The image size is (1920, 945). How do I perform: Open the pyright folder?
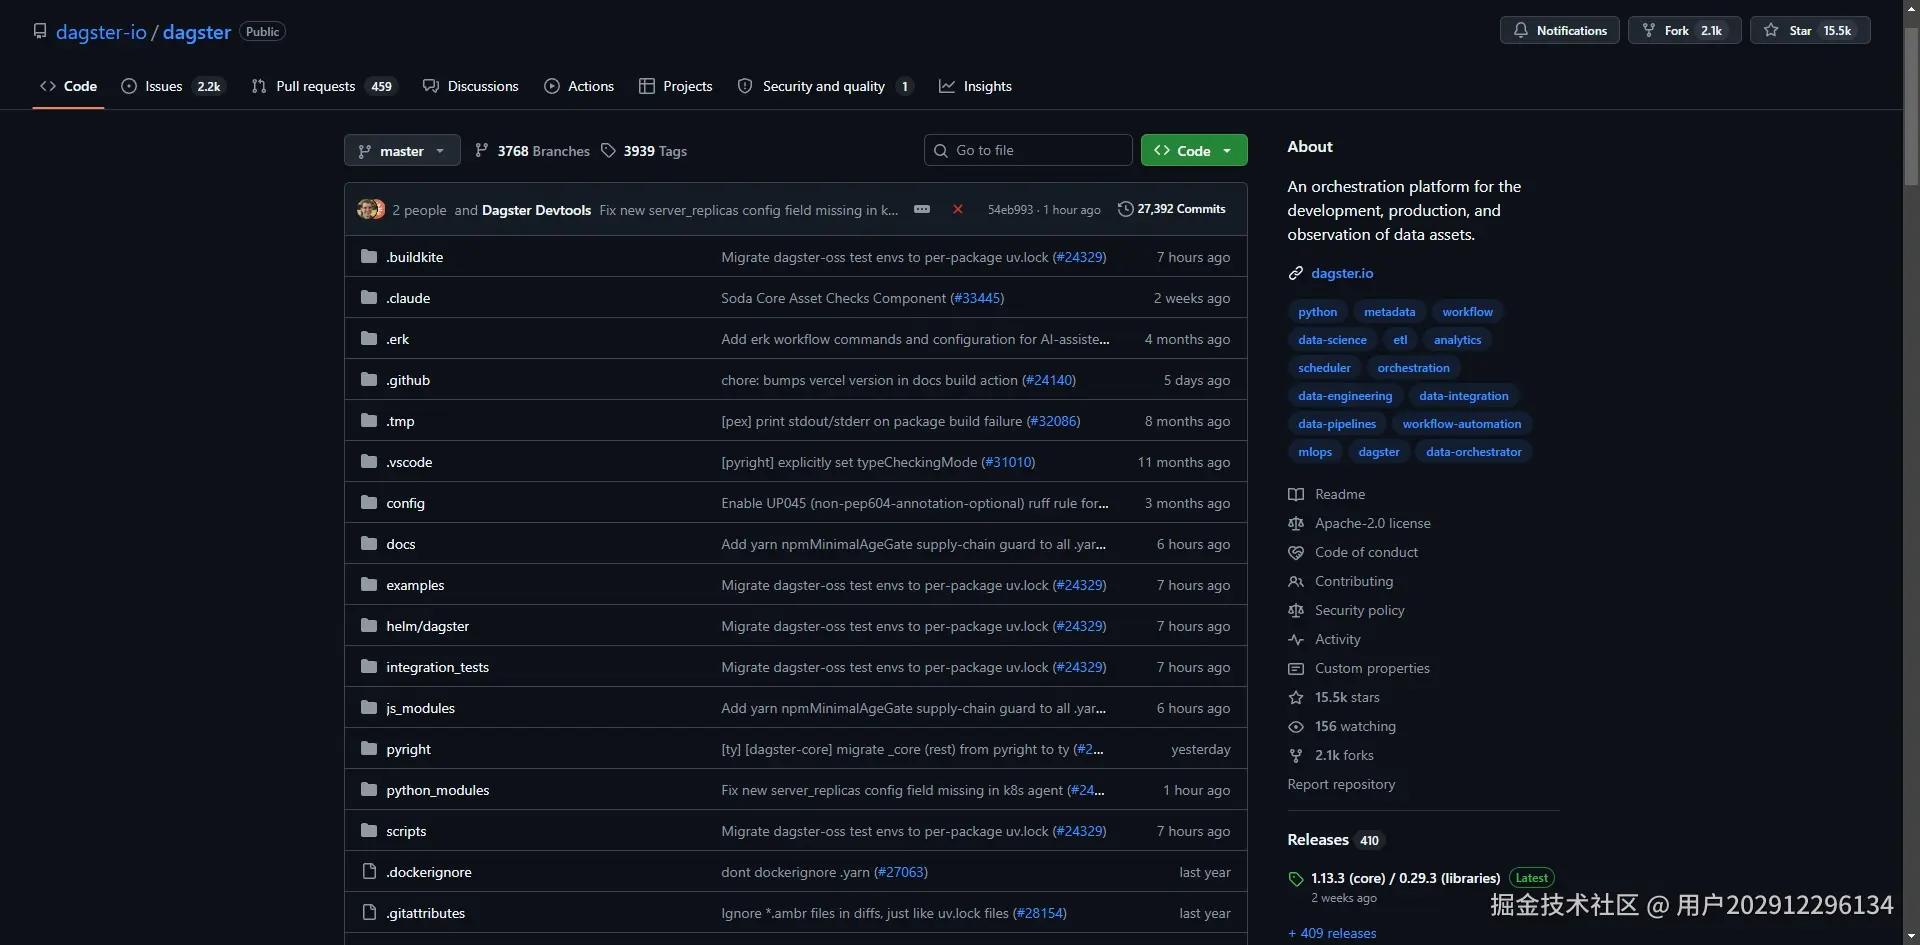pos(408,749)
